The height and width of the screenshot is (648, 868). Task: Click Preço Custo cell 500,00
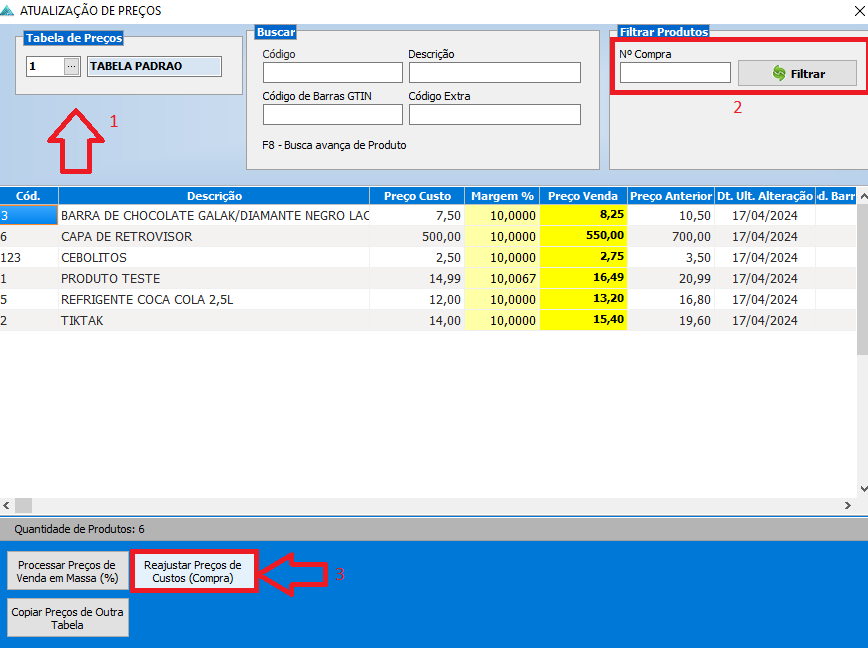click(417, 236)
